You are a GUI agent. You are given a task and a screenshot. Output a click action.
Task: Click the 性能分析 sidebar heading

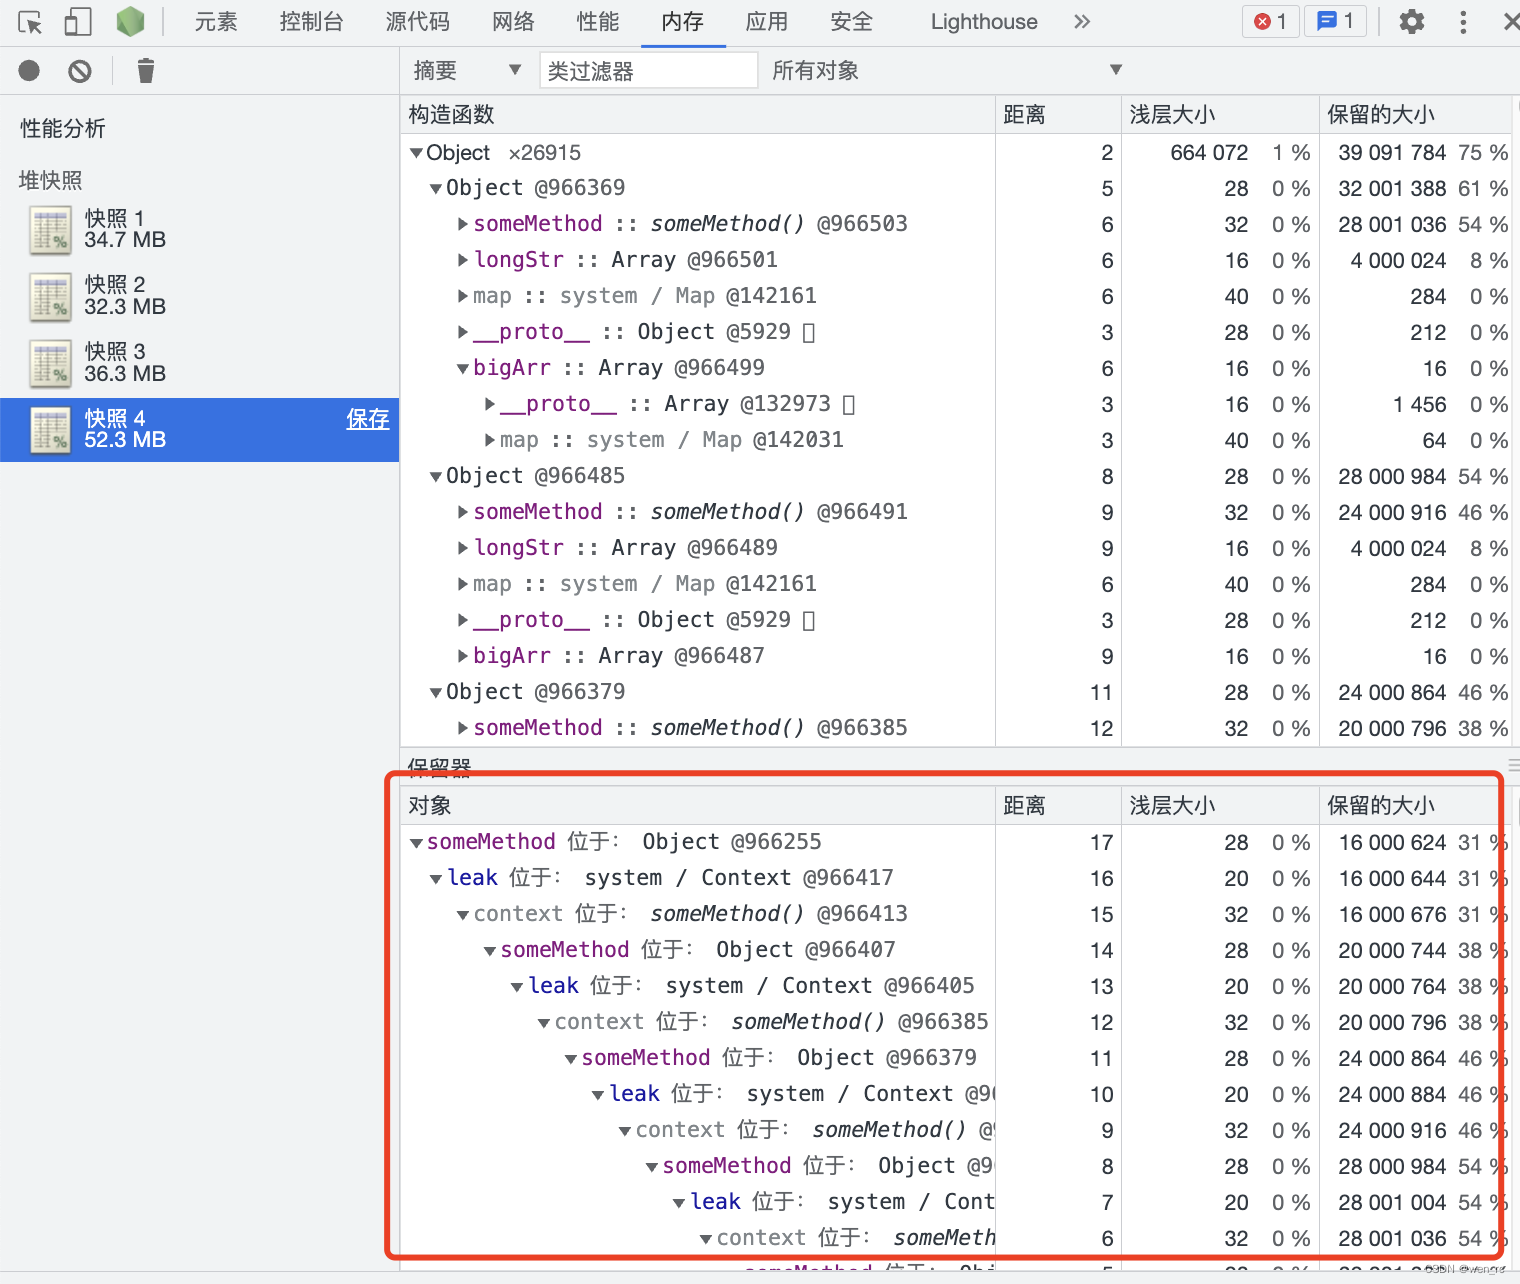63,128
